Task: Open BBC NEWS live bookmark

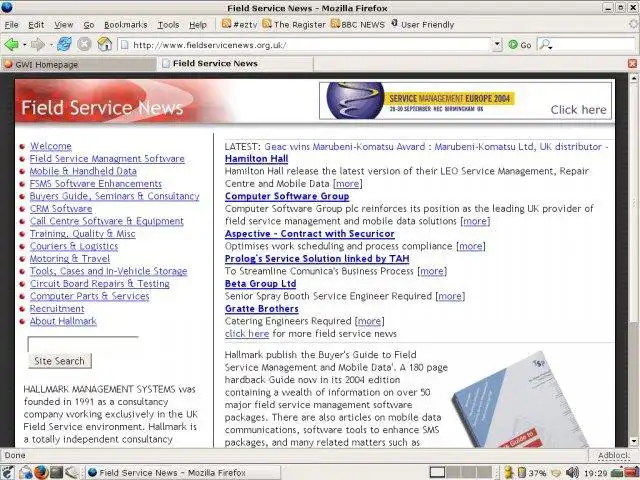Action: pos(358,24)
